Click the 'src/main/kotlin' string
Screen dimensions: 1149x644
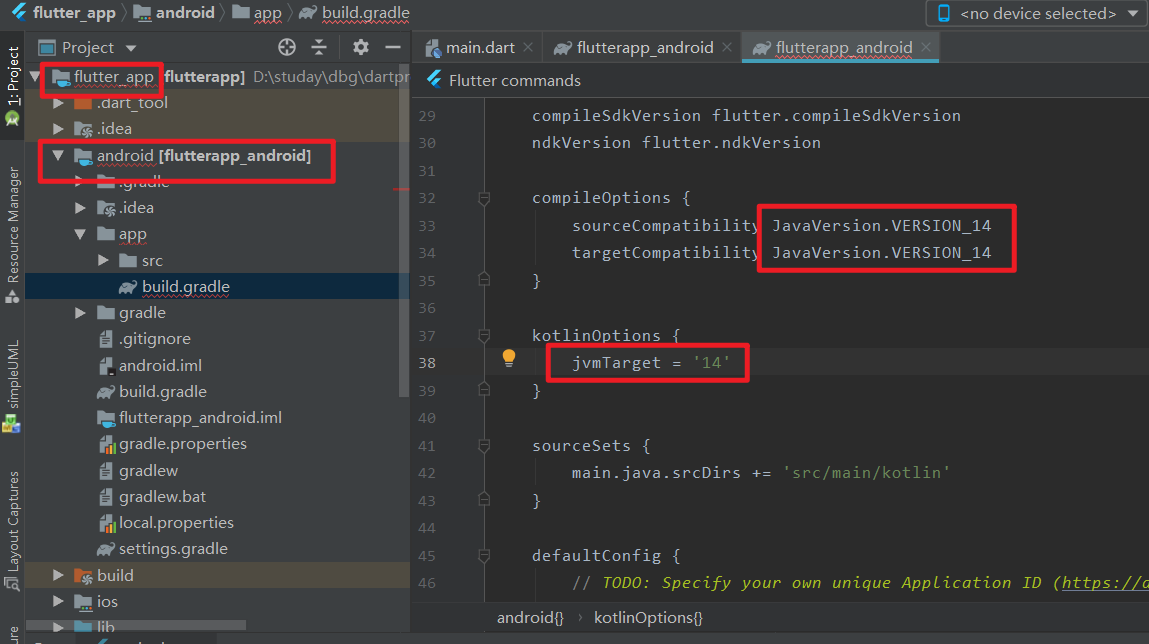tap(866, 473)
